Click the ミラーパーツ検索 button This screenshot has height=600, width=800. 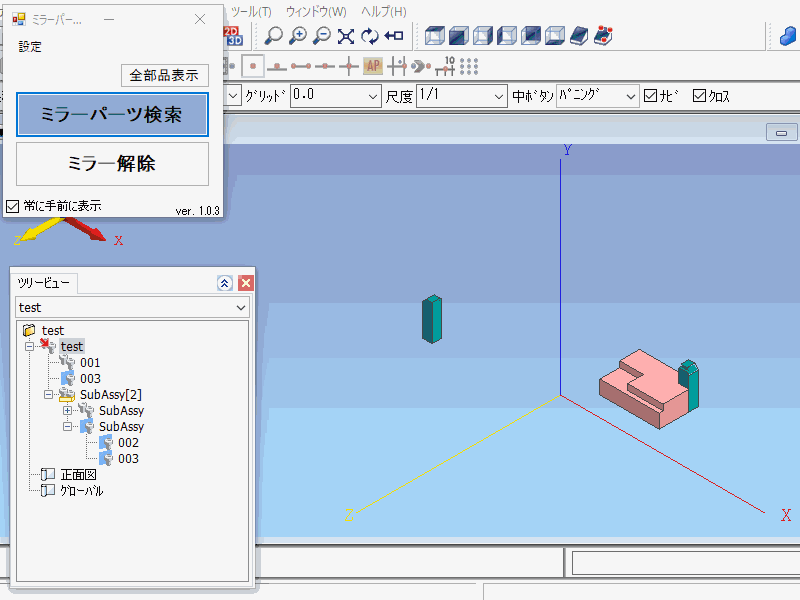pos(112,115)
